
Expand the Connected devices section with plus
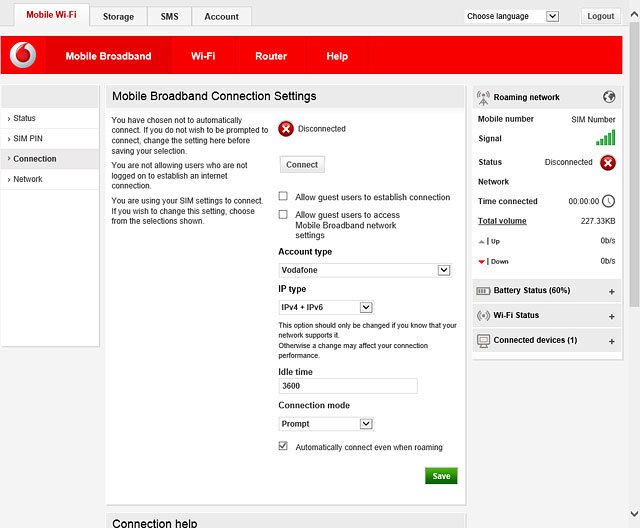[611, 341]
